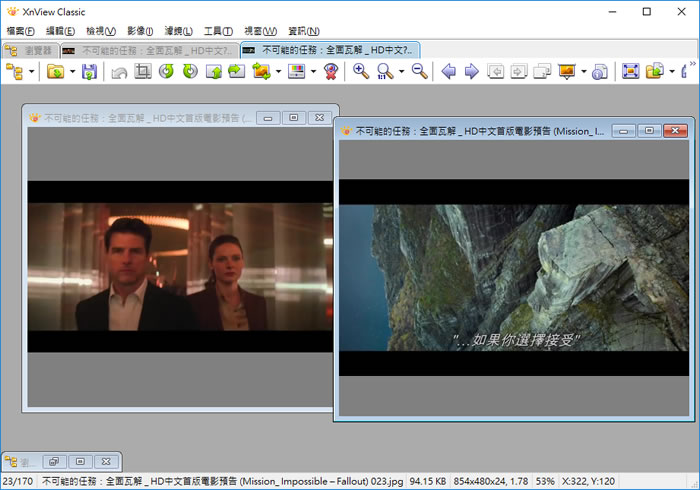Screen dimensions: 700x490
Task: Click the next page icon
Action: [x=519, y=71]
